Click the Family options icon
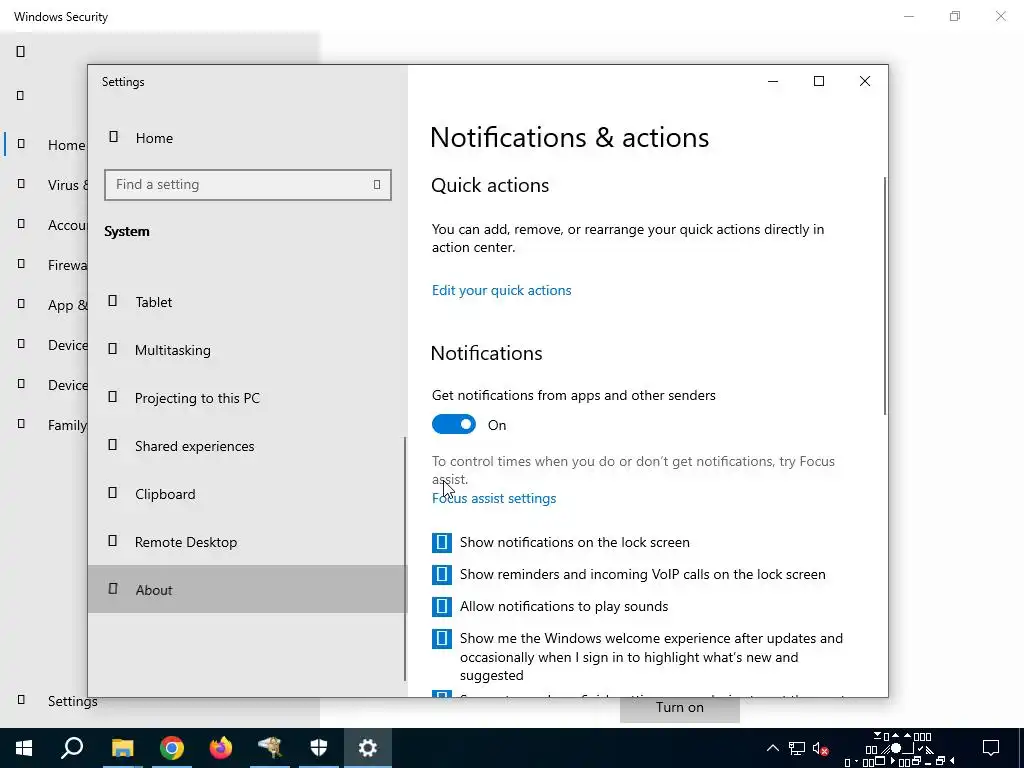 click(21, 423)
